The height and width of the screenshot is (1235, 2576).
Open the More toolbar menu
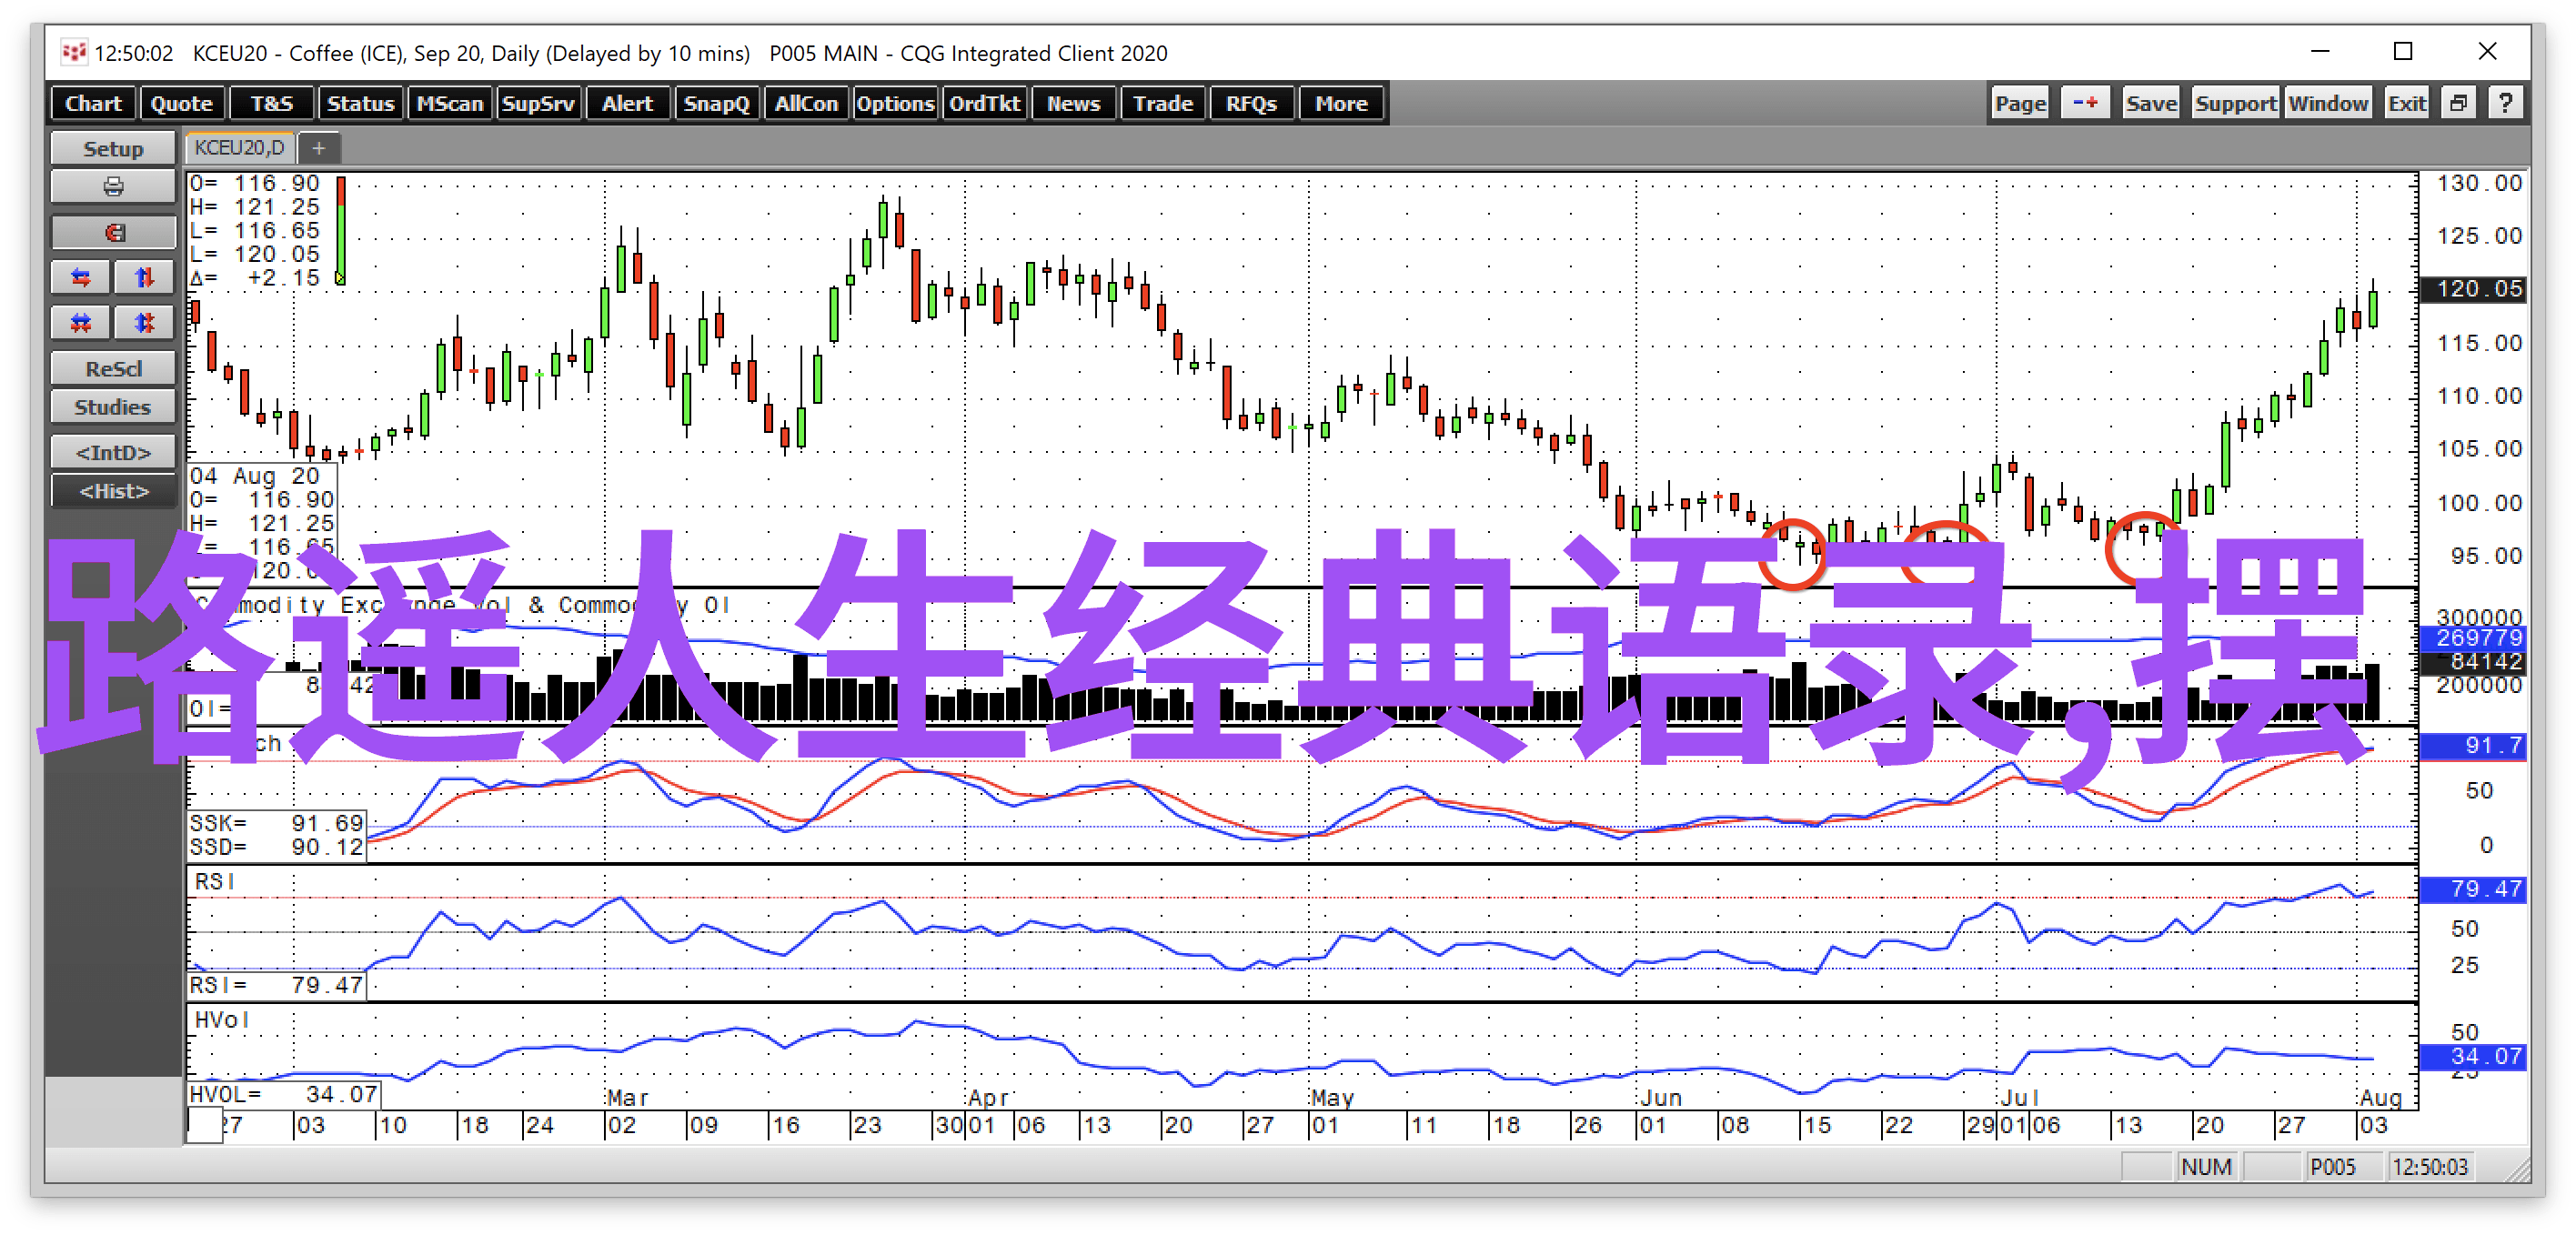1340,103
